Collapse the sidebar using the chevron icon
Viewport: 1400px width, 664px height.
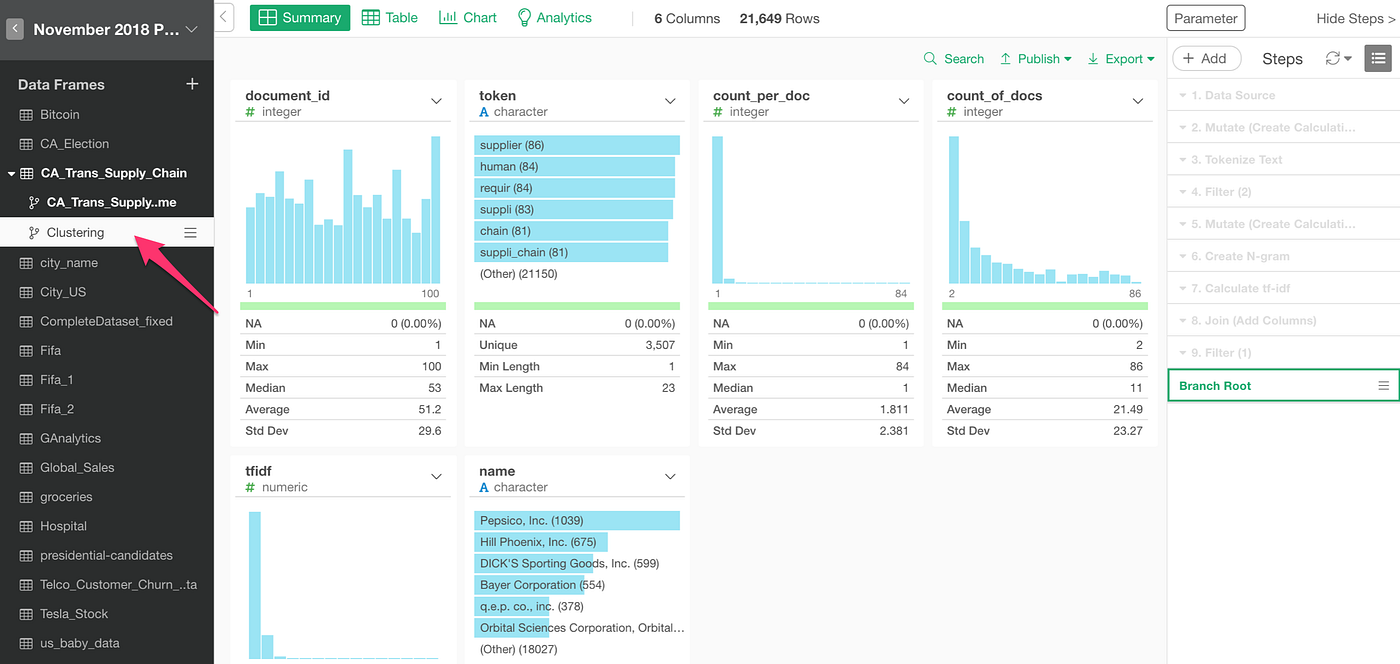tap(222, 17)
